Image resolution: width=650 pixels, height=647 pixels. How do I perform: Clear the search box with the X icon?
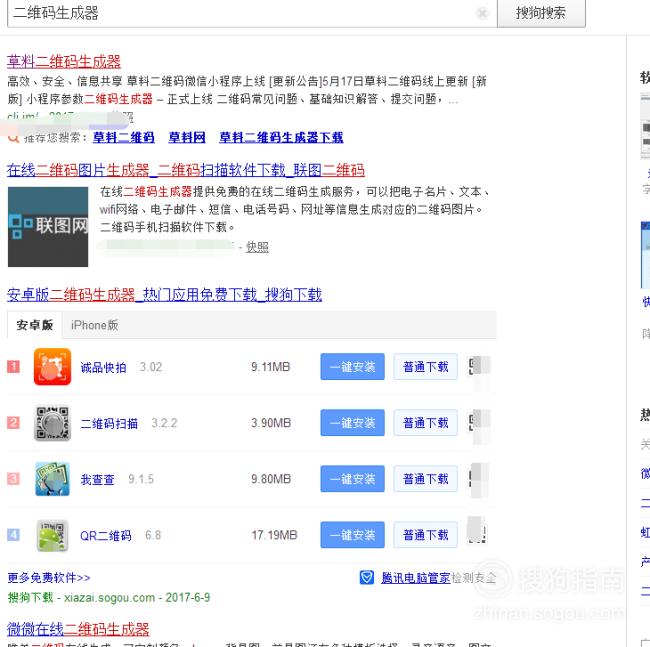(482, 13)
